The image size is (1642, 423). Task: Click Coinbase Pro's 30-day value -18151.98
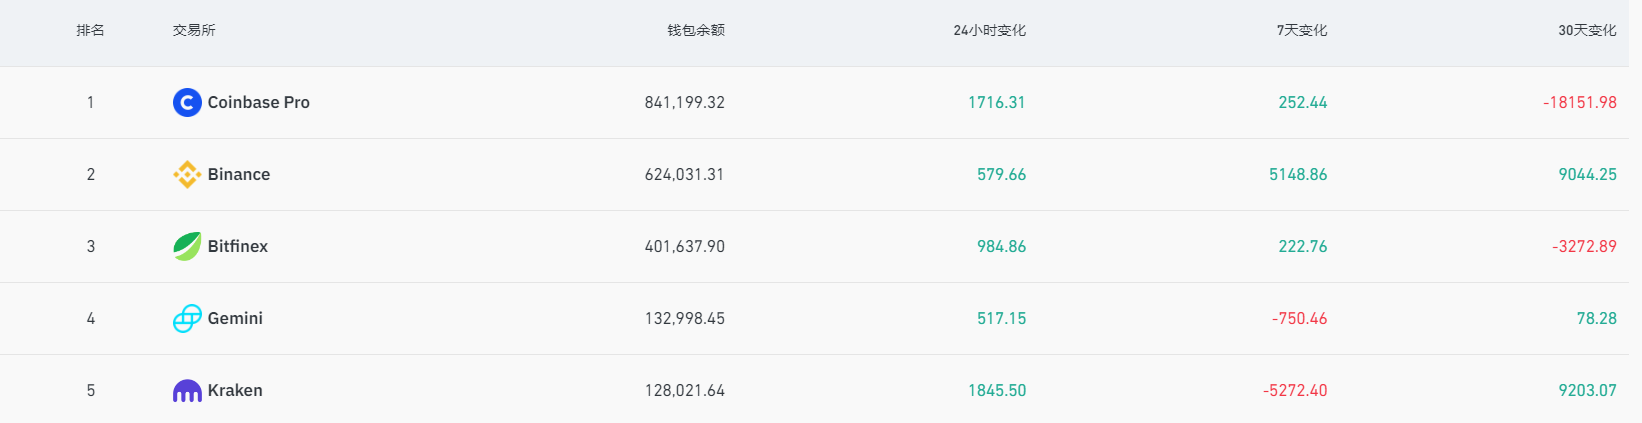pos(1580,102)
